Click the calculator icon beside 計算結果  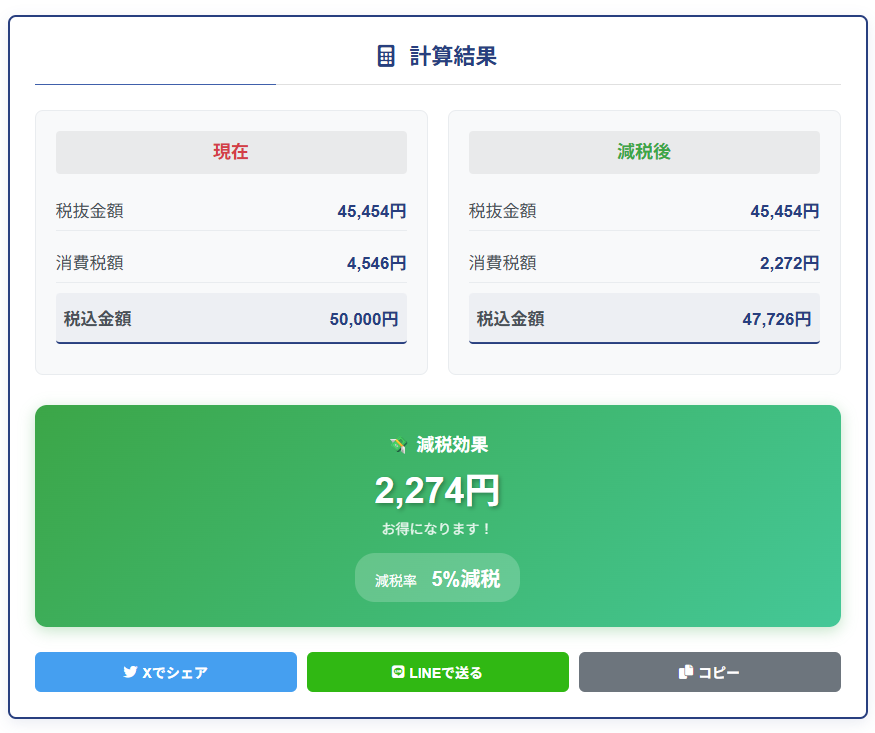386,56
